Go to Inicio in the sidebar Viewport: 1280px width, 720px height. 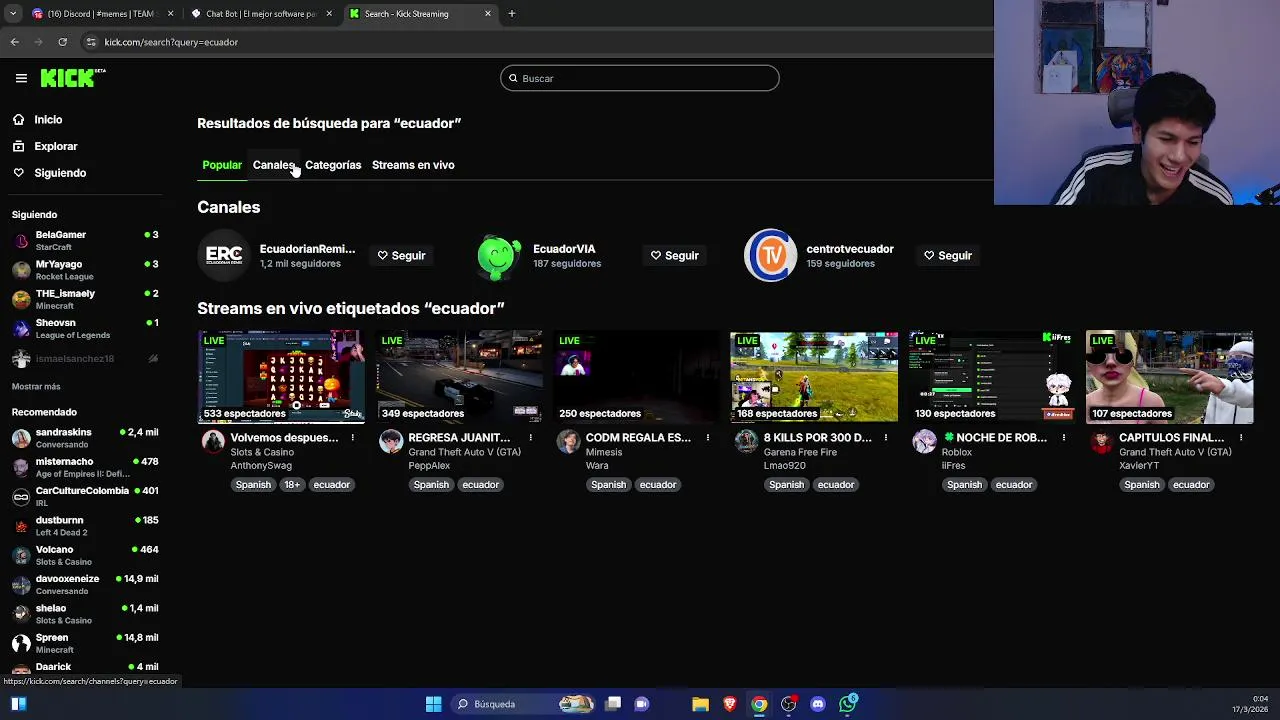pyautogui.click(x=48, y=120)
